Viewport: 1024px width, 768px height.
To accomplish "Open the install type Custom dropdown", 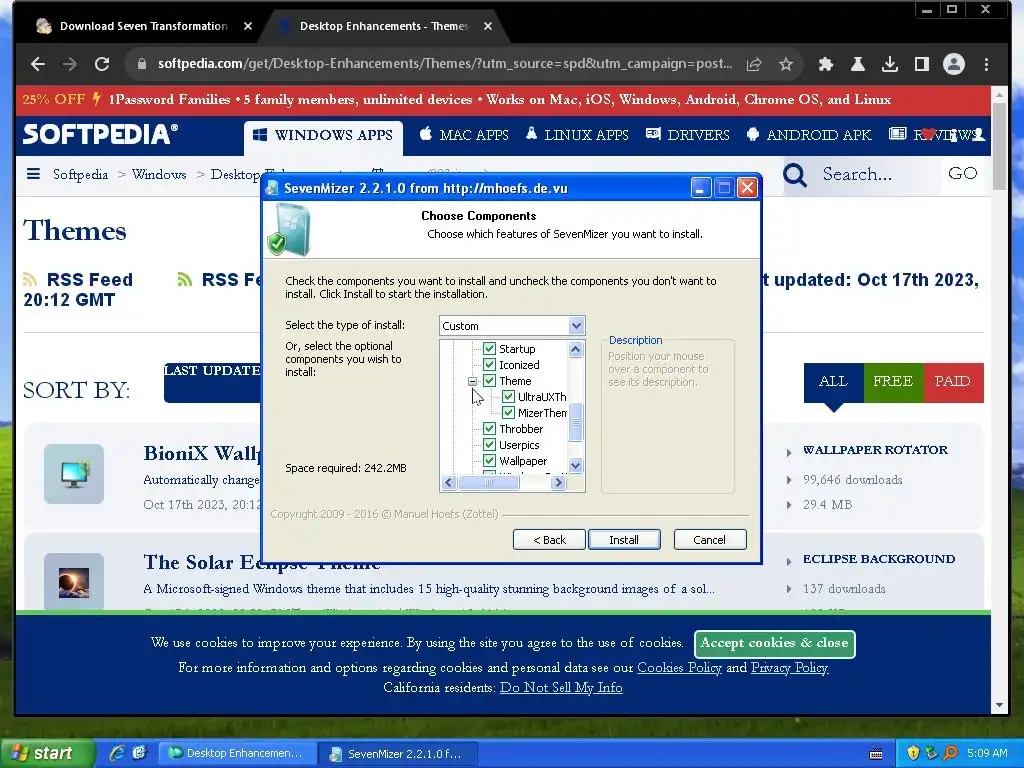I will click(512, 325).
